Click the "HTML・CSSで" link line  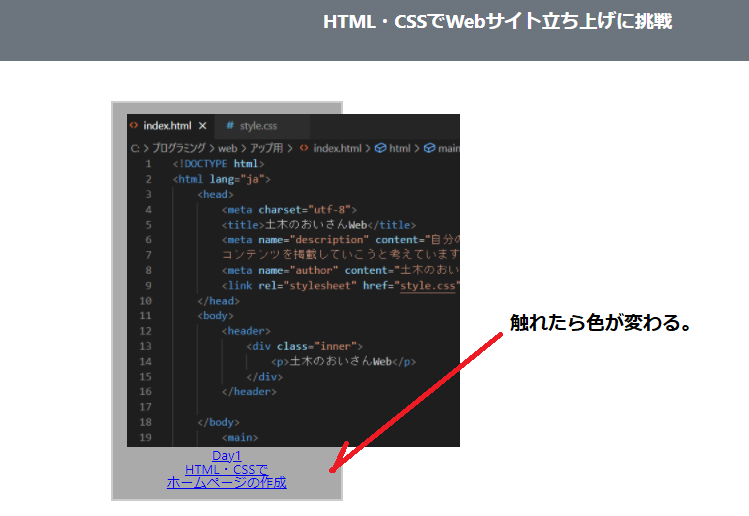click(x=226, y=469)
